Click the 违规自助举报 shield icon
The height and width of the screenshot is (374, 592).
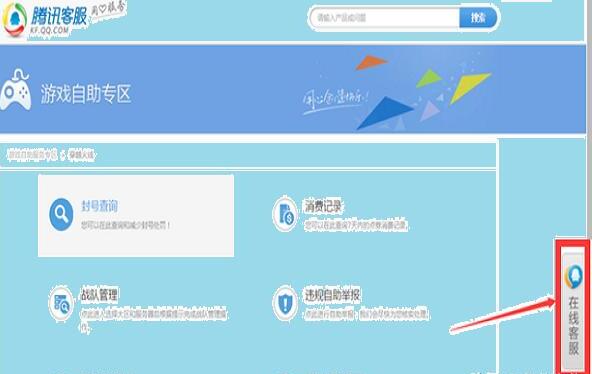point(285,303)
